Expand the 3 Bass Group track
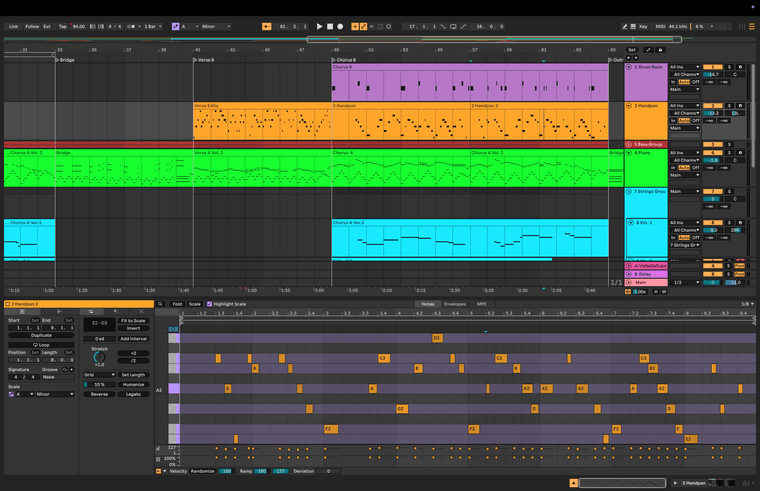This screenshot has height=491, width=760. coord(629,144)
